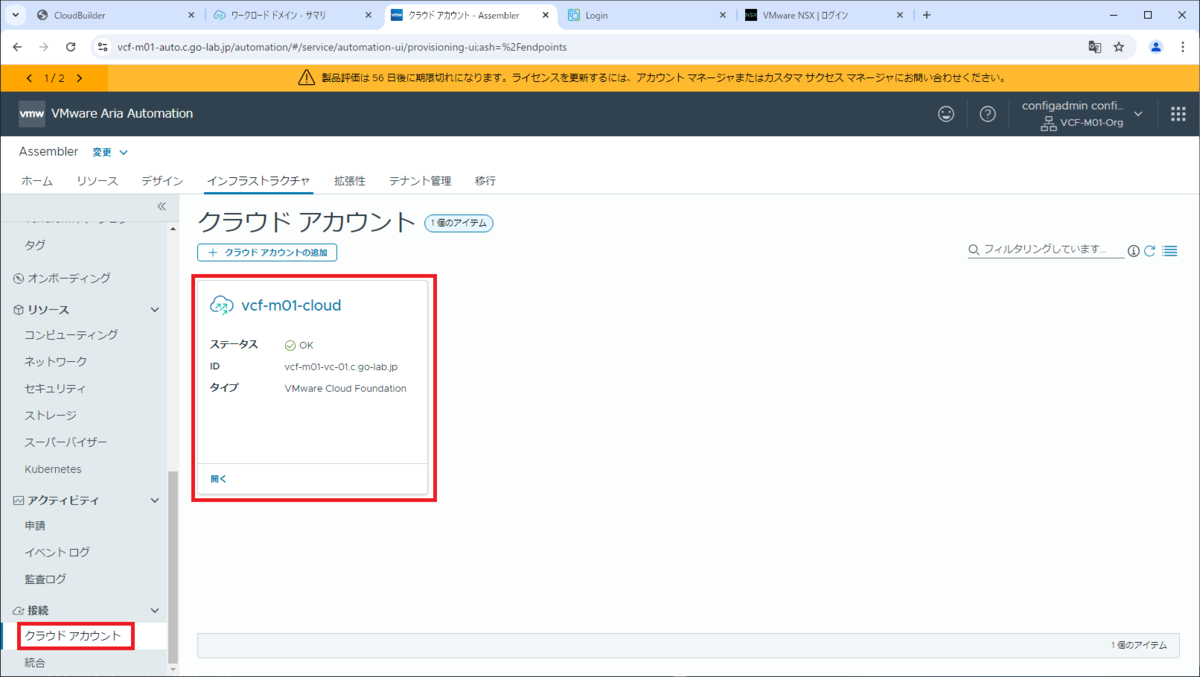This screenshot has height=677, width=1200.
Task: Switch to the リソース tab
Action: click(x=97, y=181)
